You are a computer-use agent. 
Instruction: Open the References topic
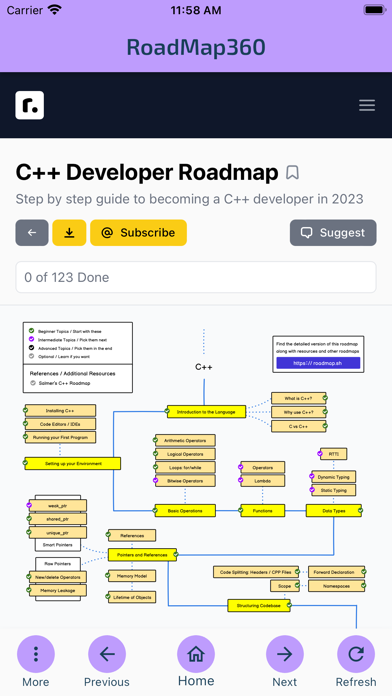132,536
